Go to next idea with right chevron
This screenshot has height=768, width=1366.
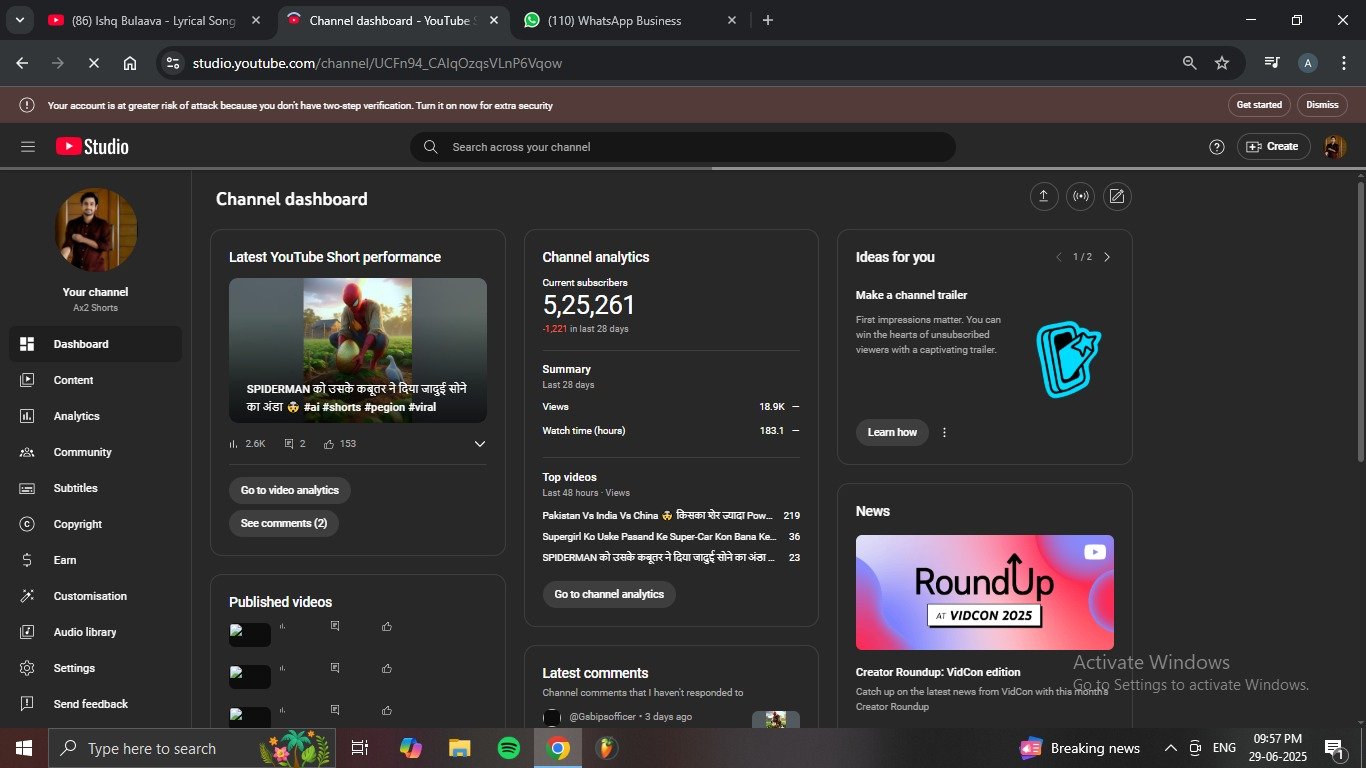pyautogui.click(x=1107, y=257)
